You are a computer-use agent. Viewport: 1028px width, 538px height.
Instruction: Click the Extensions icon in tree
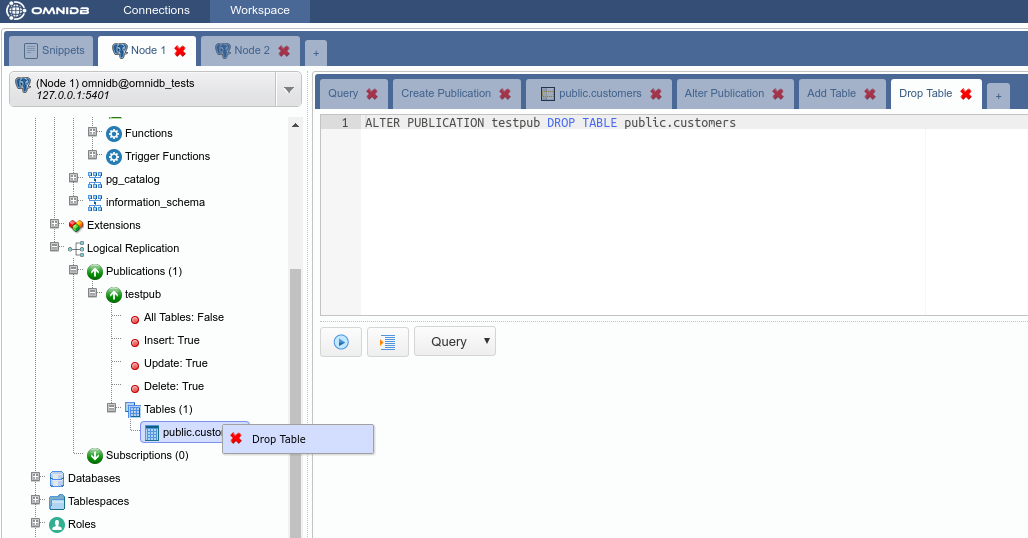point(76,226)
